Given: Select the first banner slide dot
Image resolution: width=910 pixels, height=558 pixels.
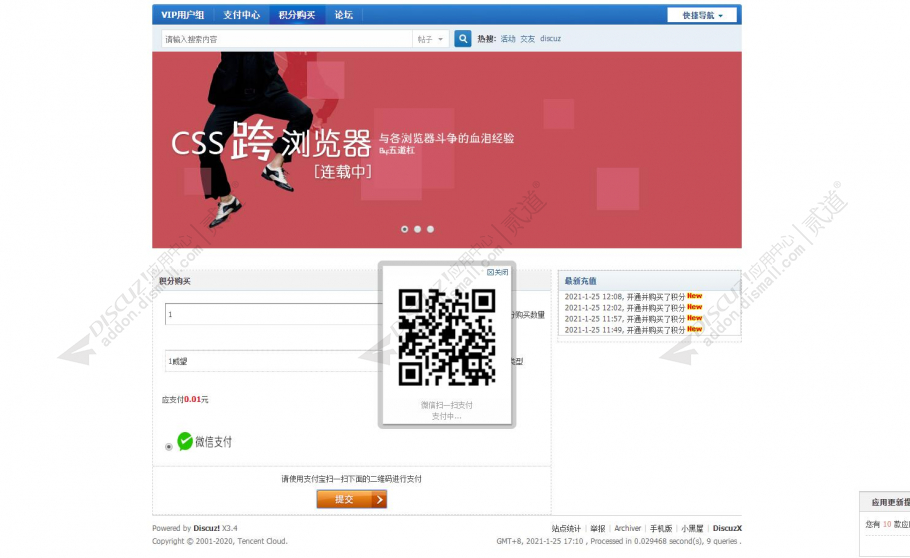Looking at the screenshot, I should tap(405, 229).
